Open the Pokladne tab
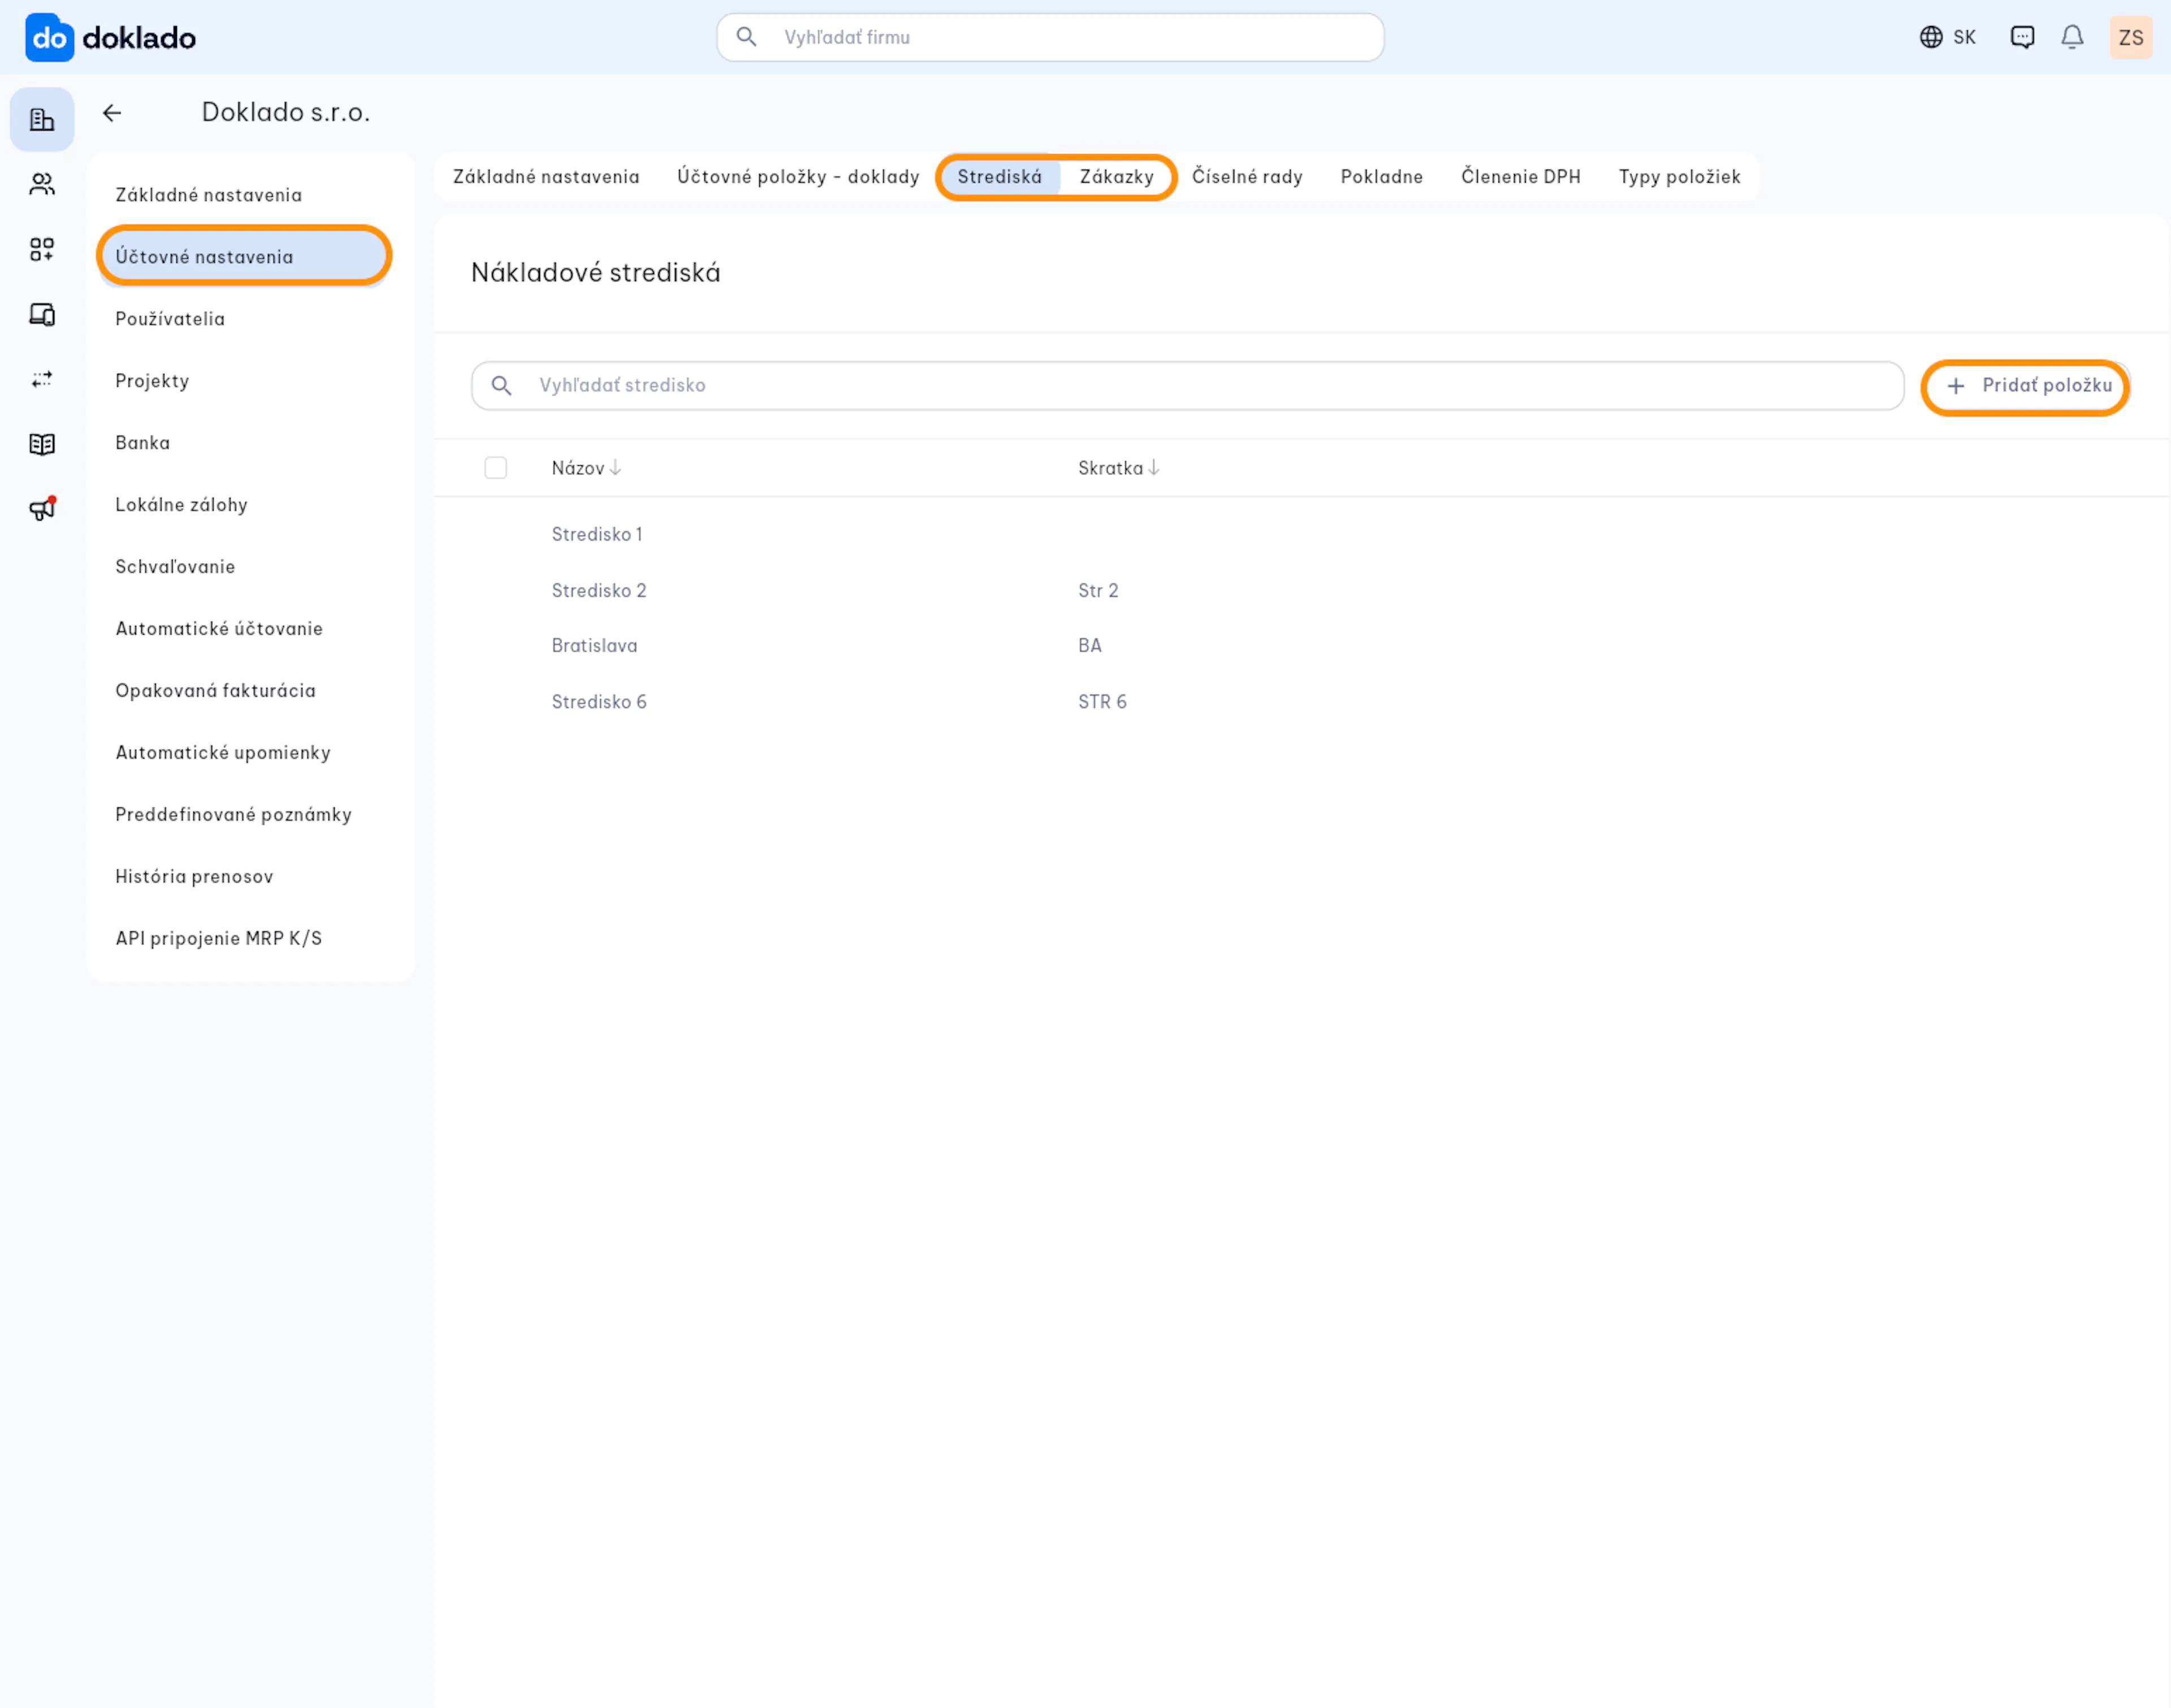The width and height of the screenshot is (2171, 1708). pos(1381,177)
